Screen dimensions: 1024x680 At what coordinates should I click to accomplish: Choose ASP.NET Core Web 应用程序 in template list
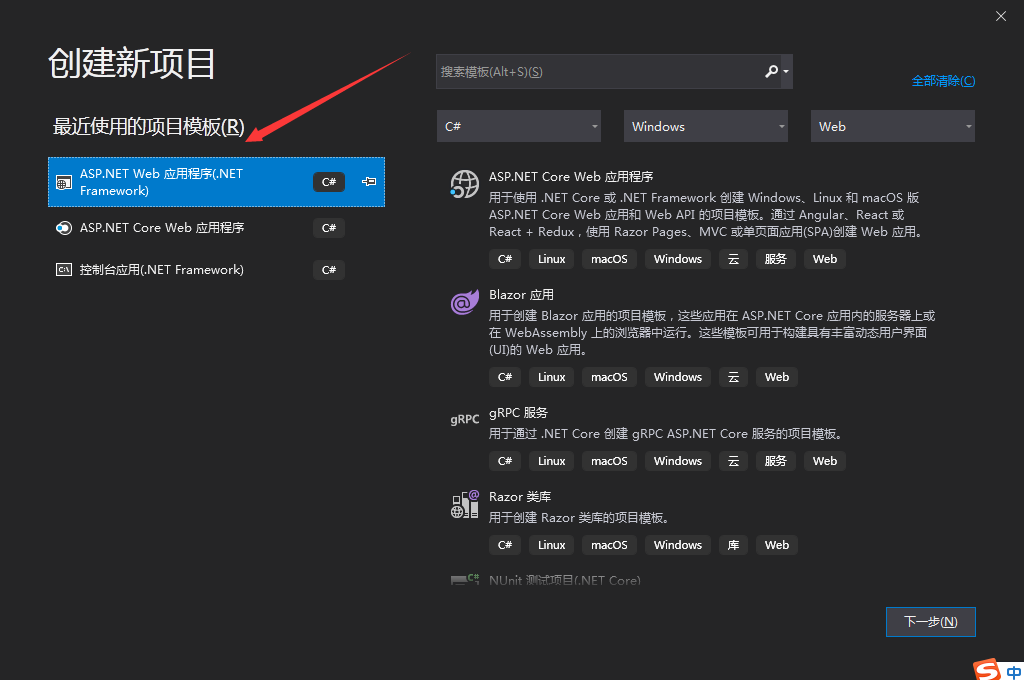[x=571, y=176]
